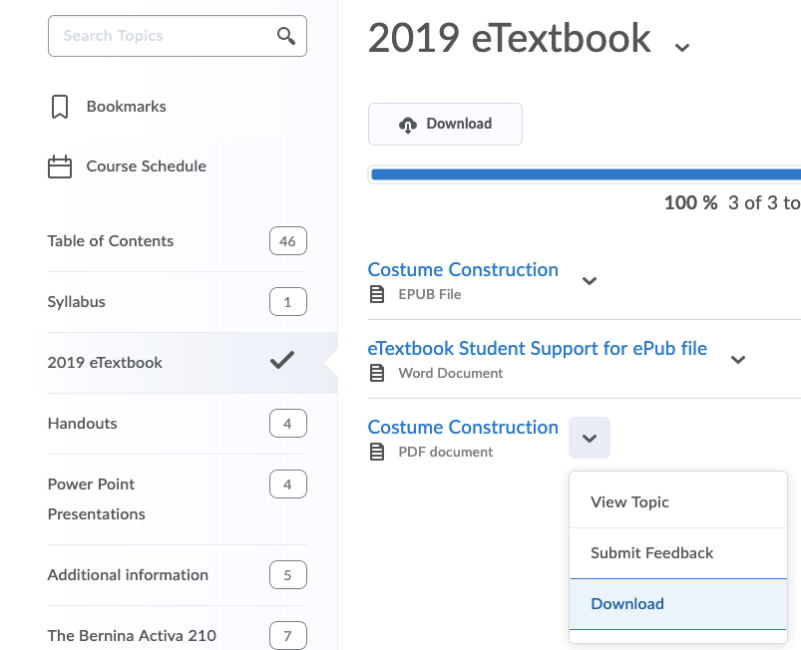
Task: Open Bookmarks via the bookmark icon
Action: pos(59,106)
